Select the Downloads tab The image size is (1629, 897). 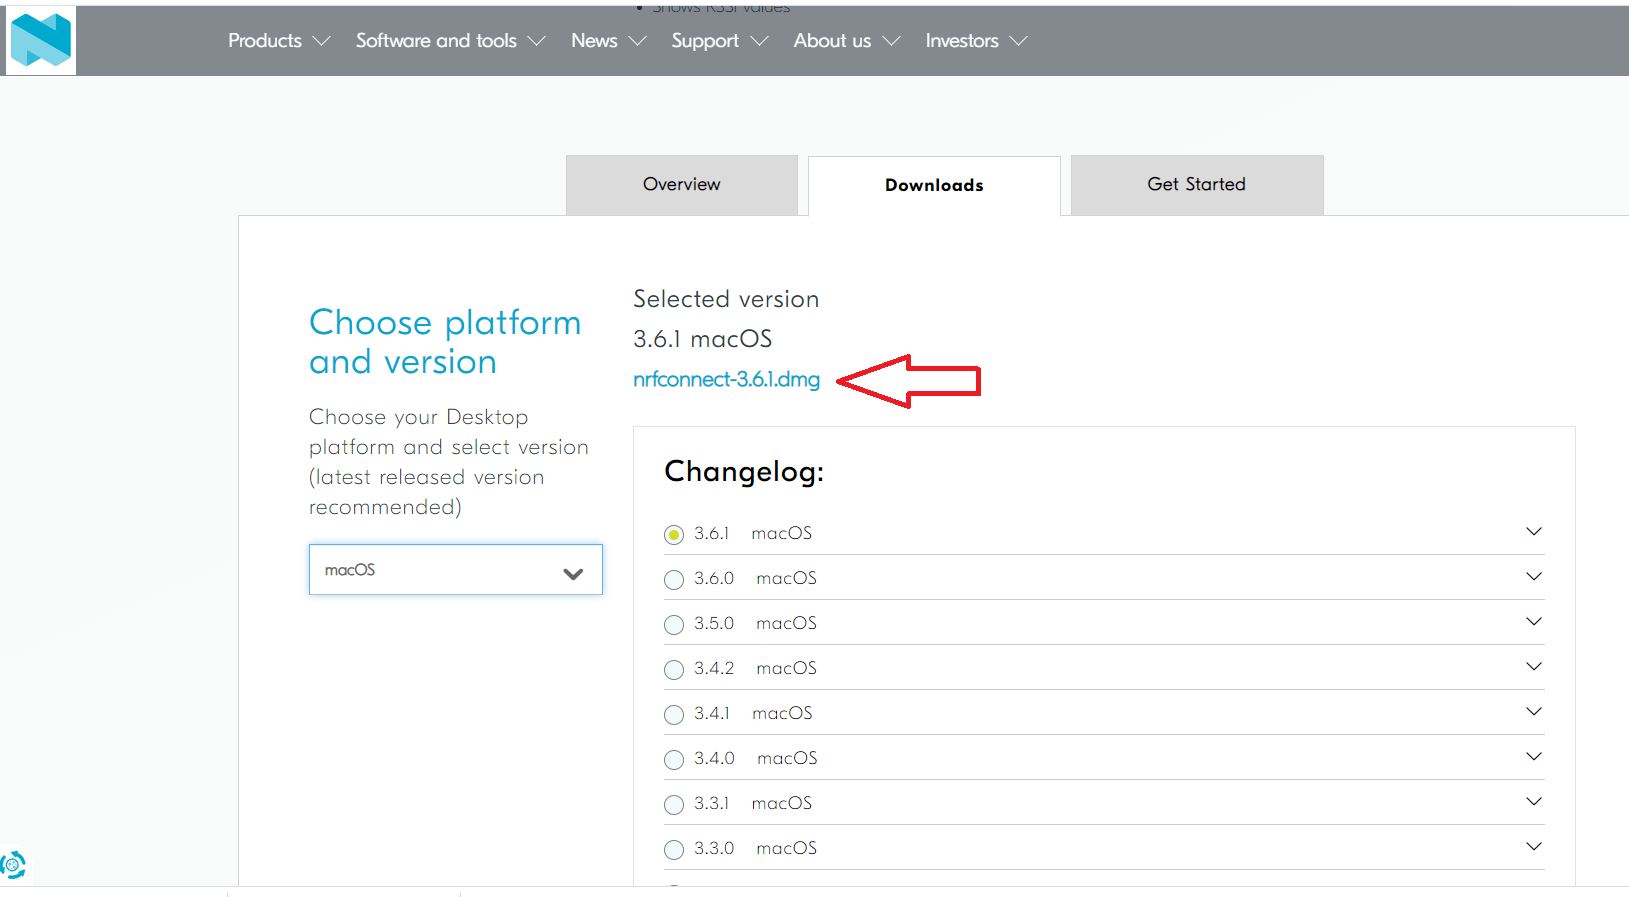[934, 186]
